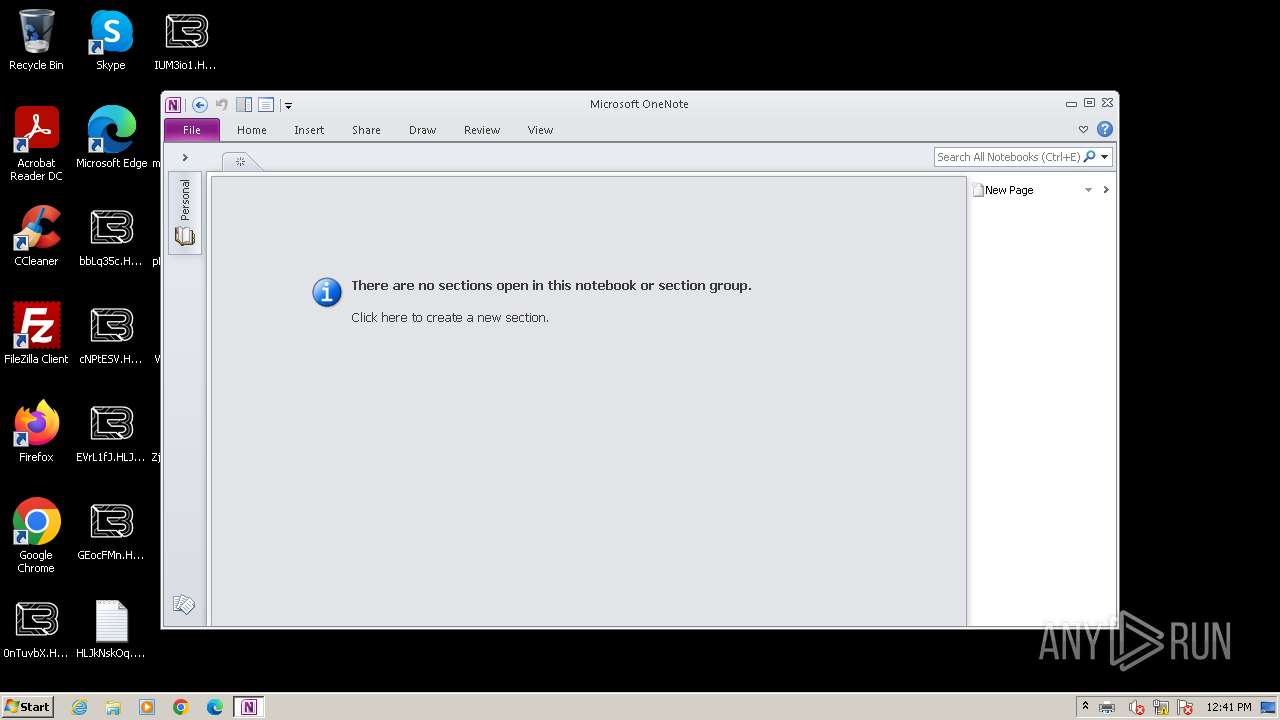The width and height of the screenshot is (1280, 720).
Task: Select the GEocFMn.H... desktop file
Action: (x=111, y=531)
